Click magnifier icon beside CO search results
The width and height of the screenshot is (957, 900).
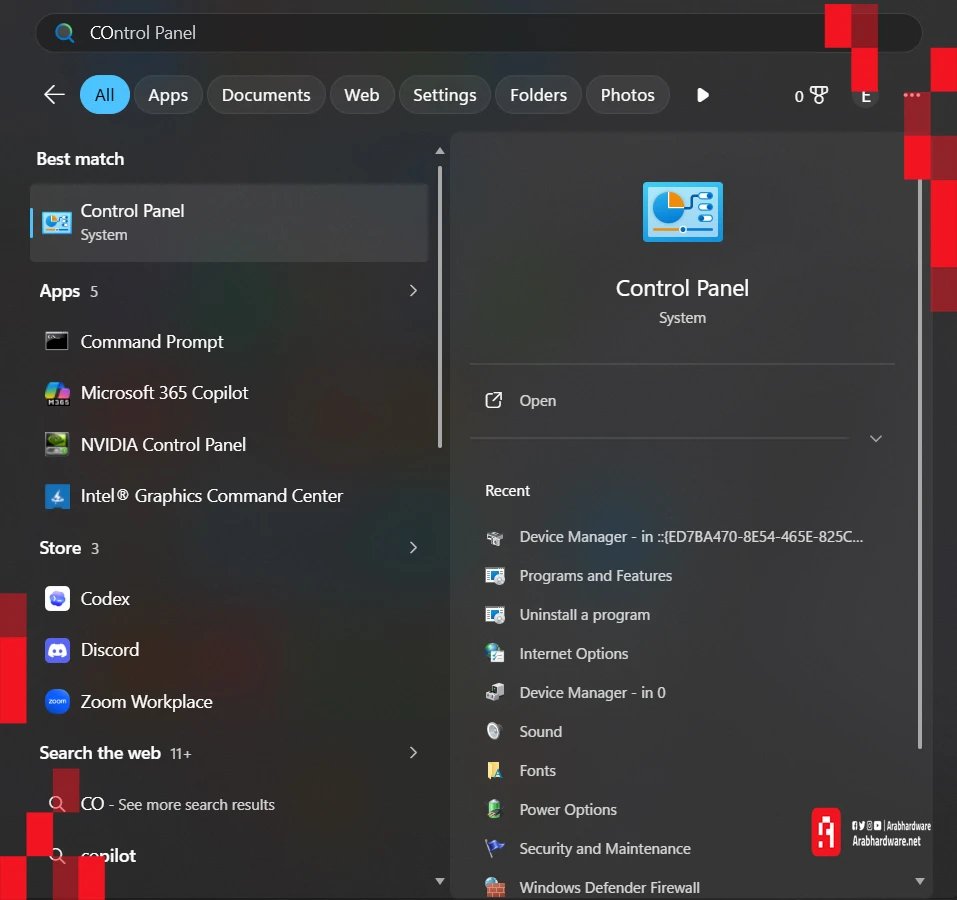click(x=57, y=804)
